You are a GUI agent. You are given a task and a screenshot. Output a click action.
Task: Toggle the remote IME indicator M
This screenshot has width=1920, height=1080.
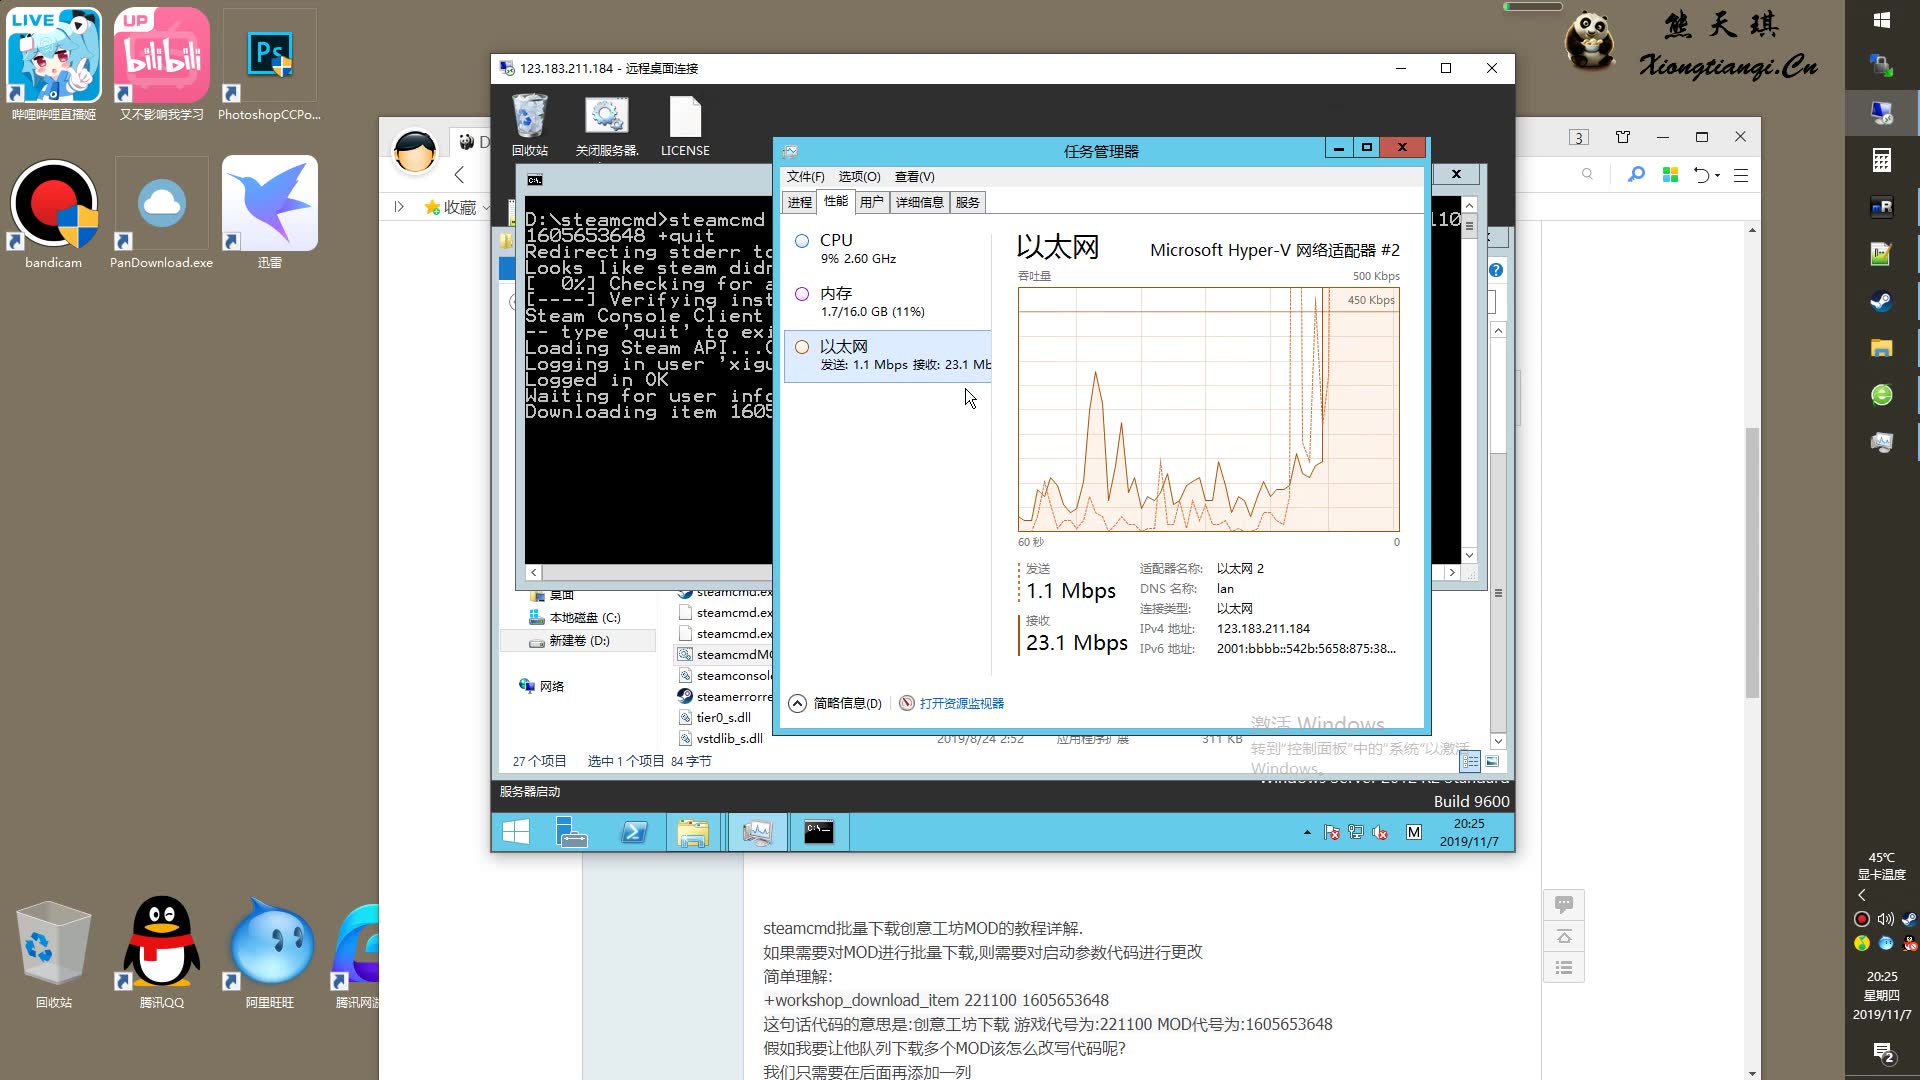(1414, 832)
